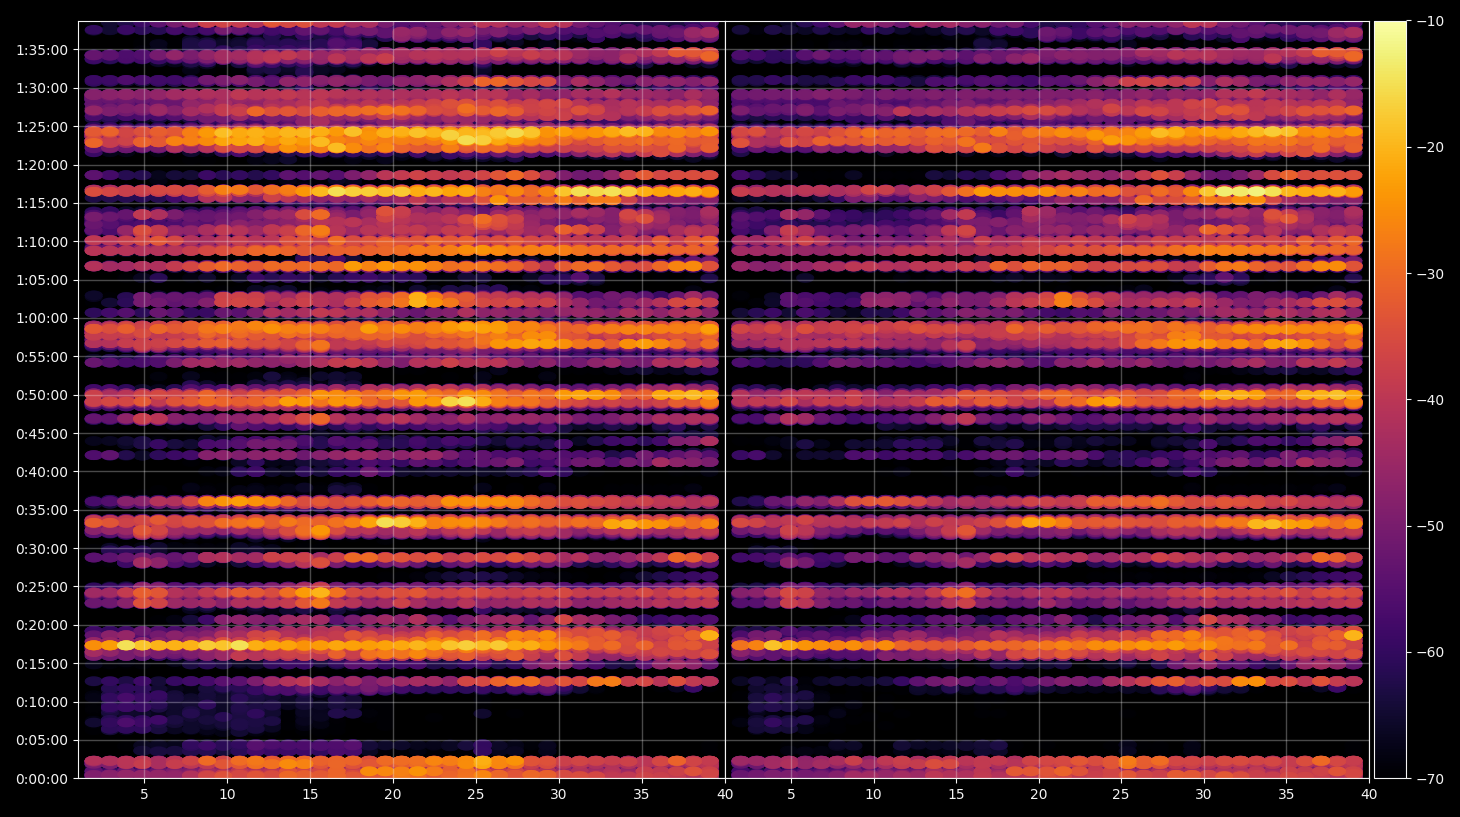
Task: Pick tick label 20 under right heatmap
Action: 1039,795
